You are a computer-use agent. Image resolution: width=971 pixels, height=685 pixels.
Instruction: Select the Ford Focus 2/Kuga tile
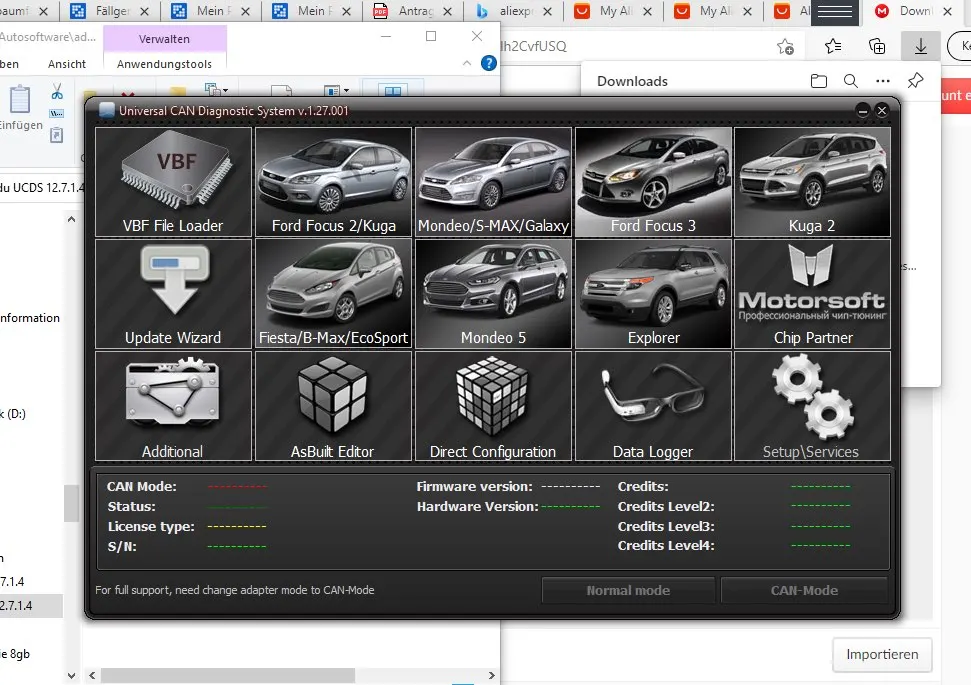click(333, 182)
